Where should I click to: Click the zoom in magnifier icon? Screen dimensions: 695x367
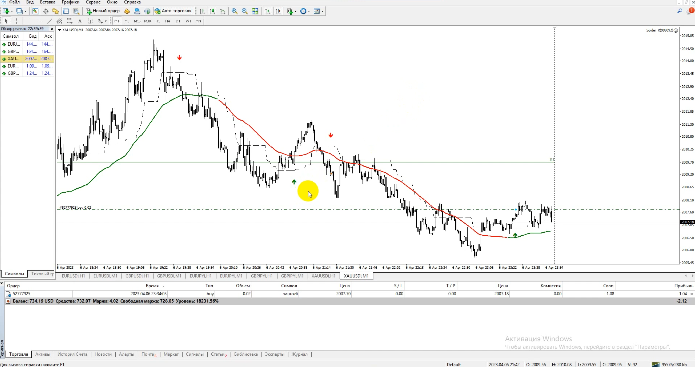(x=234, y=11)
